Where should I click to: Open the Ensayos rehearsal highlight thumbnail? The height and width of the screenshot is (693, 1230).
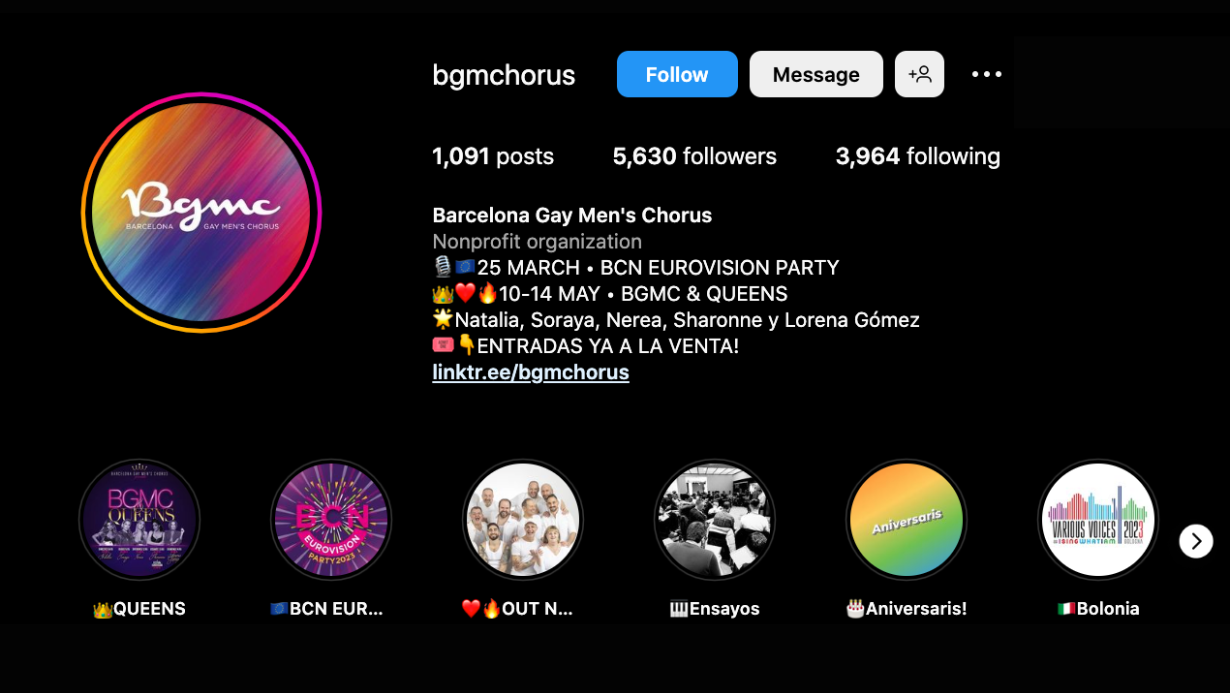715,520
